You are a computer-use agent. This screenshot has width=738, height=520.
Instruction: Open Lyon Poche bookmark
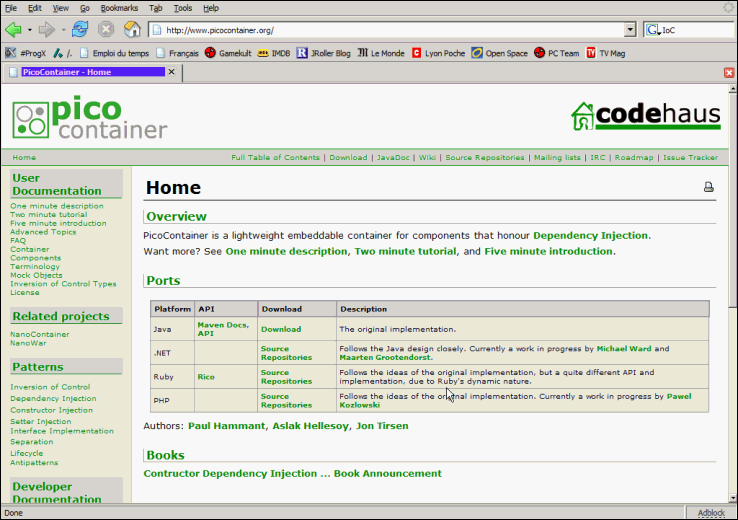pyautogui.click(x=438, y=53)
